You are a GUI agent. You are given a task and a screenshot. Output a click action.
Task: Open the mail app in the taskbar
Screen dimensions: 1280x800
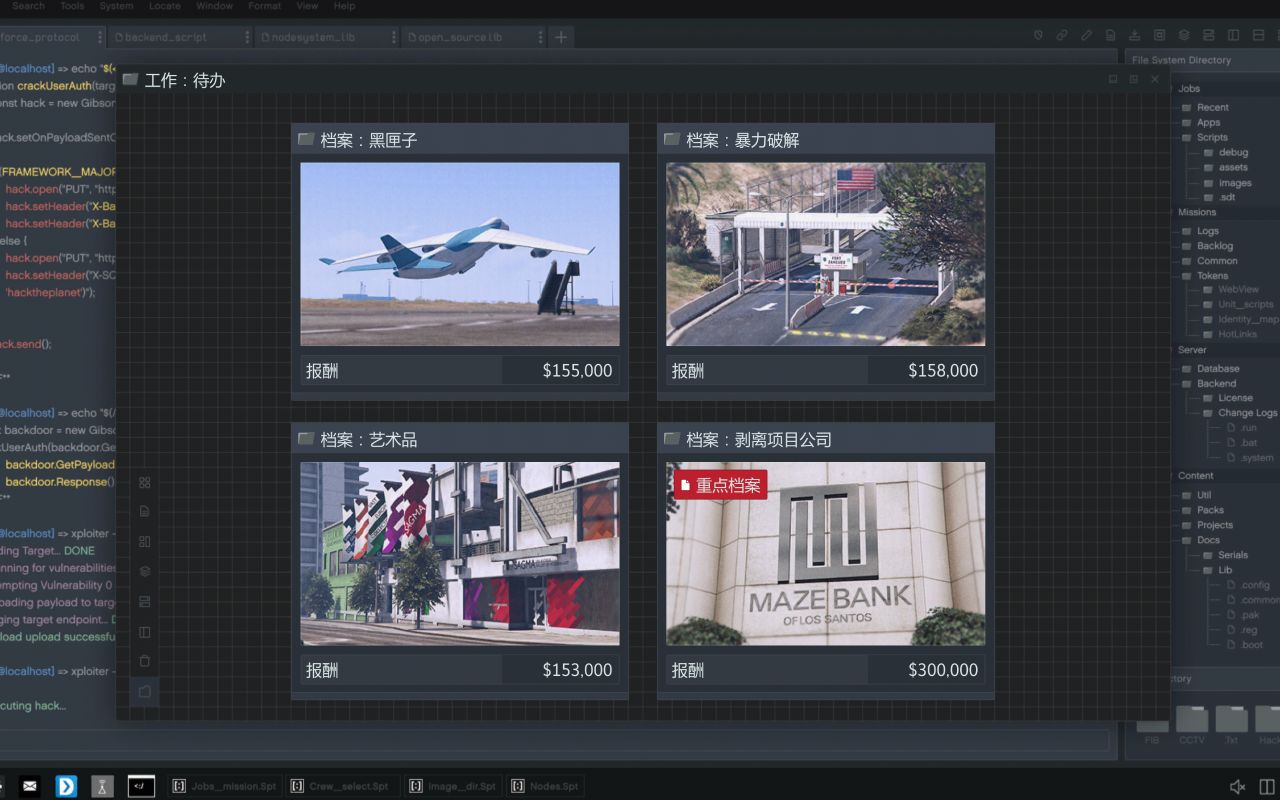tap(30, 786)
